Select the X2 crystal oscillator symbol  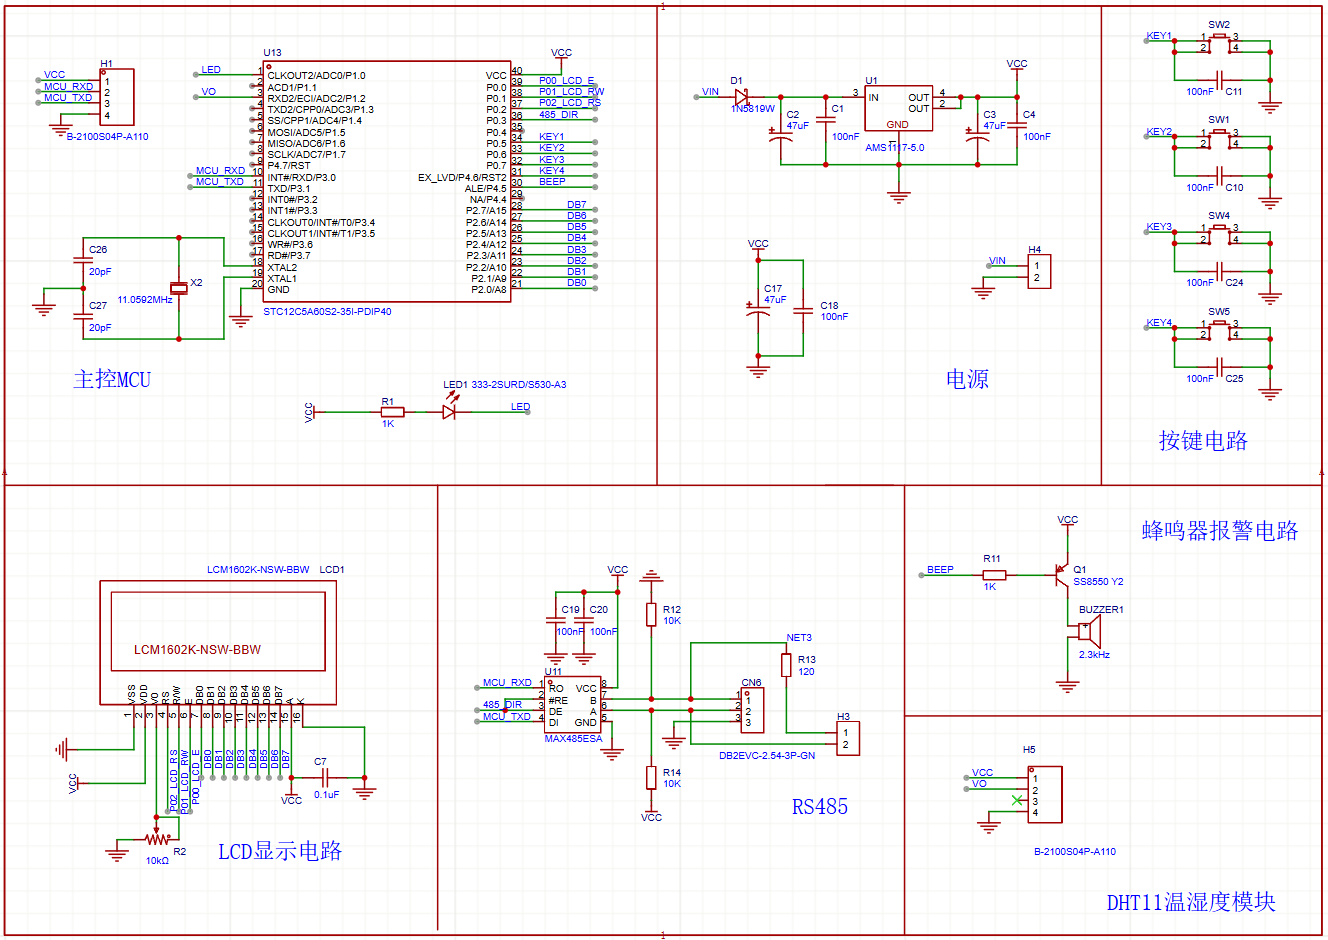click(179, 289)
